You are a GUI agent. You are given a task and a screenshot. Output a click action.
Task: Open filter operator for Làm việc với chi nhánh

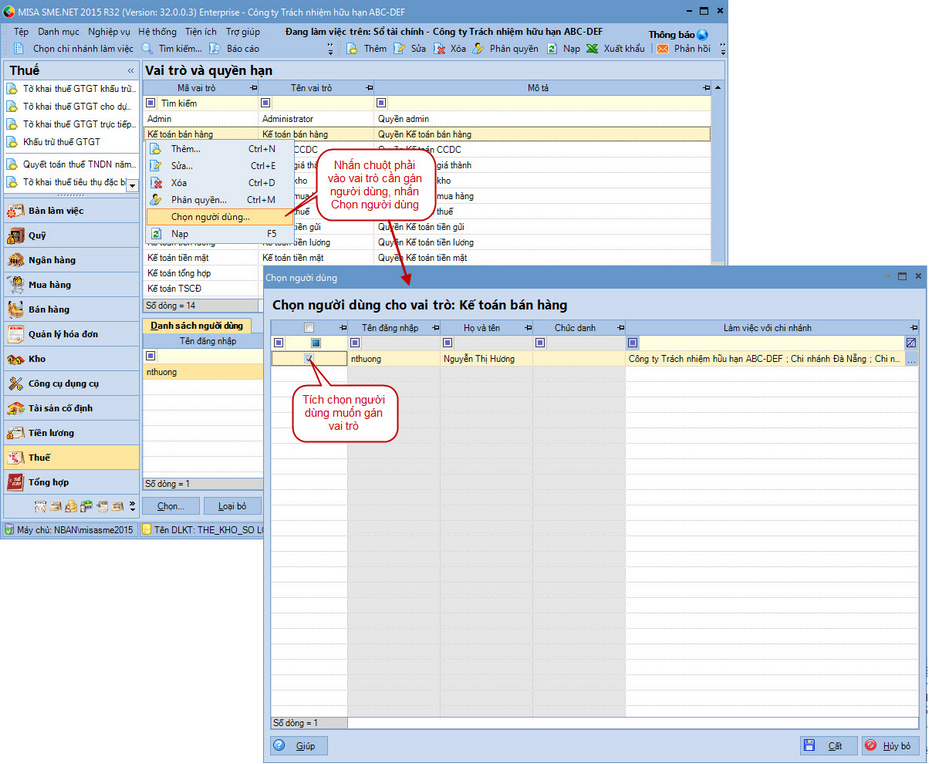point(632,343)
